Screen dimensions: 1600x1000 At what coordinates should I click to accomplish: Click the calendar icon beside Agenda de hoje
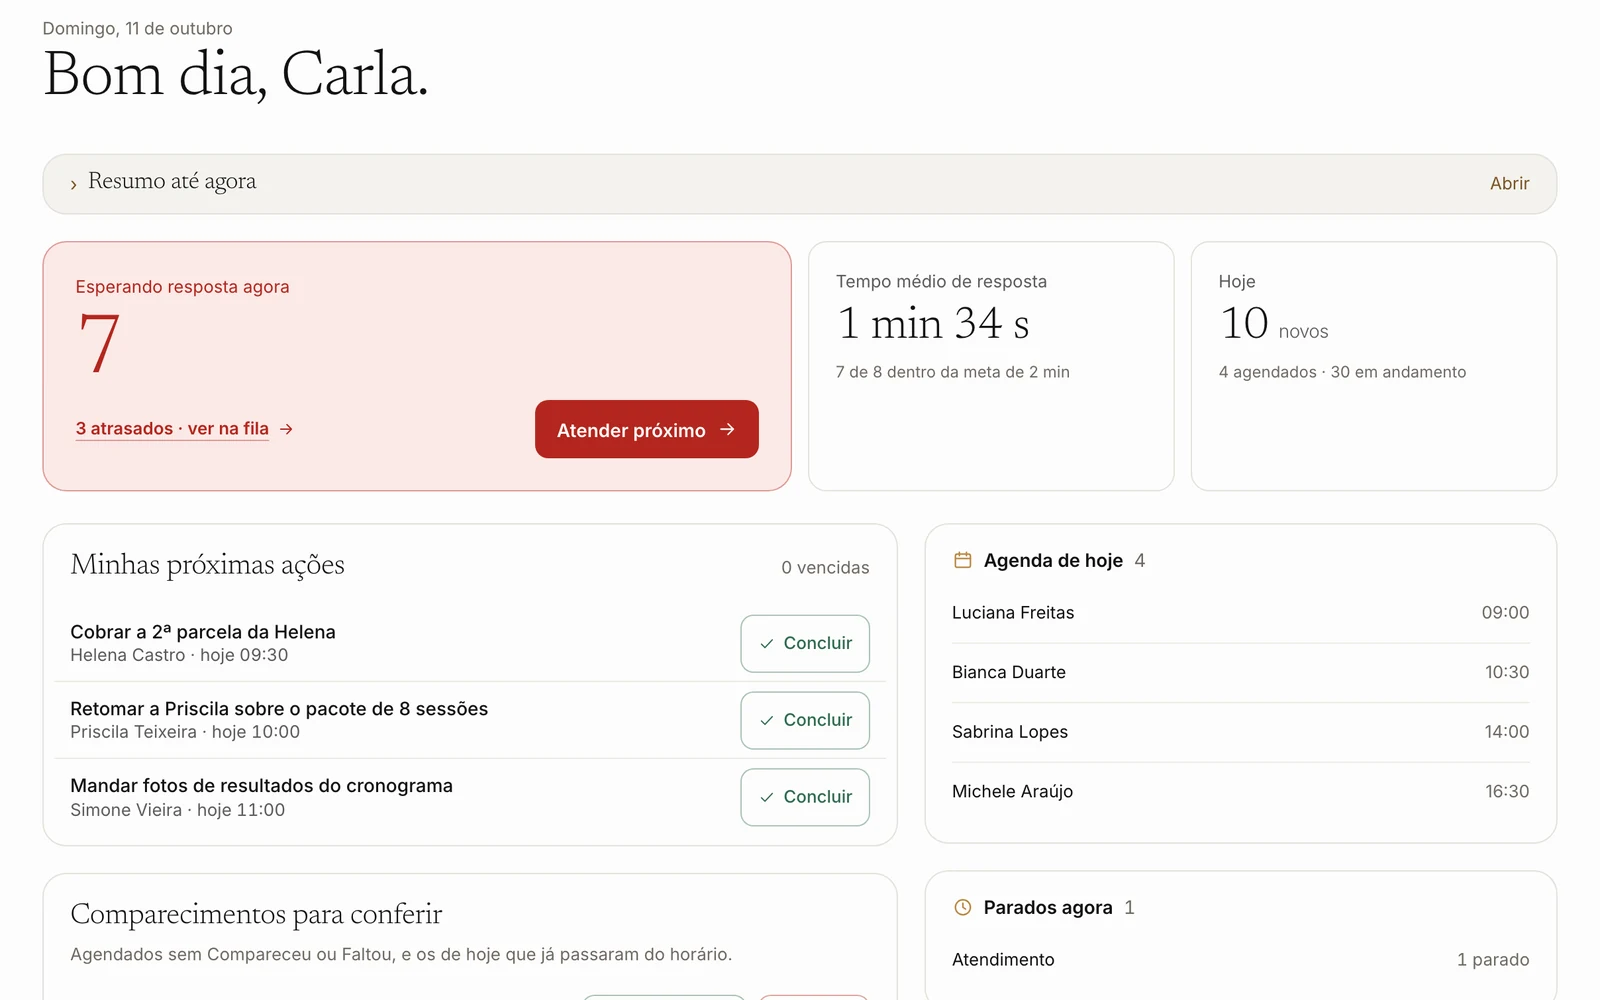(x=962, y=560)
